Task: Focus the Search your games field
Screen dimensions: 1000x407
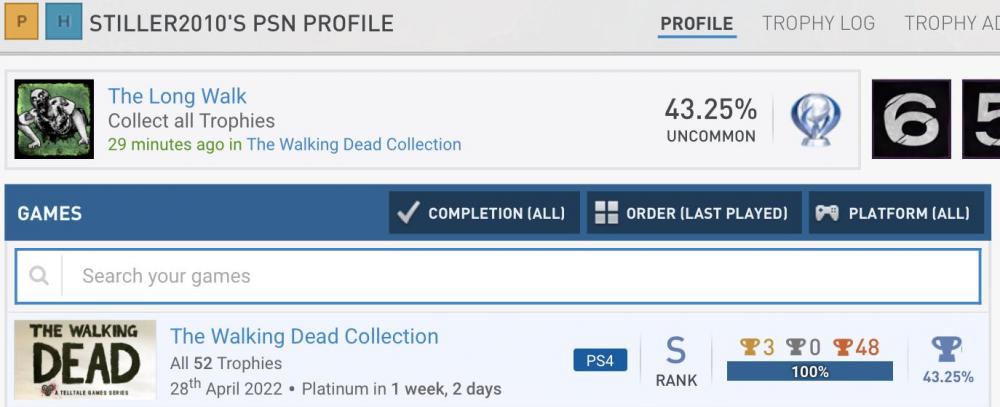Action: click(520, 276)
